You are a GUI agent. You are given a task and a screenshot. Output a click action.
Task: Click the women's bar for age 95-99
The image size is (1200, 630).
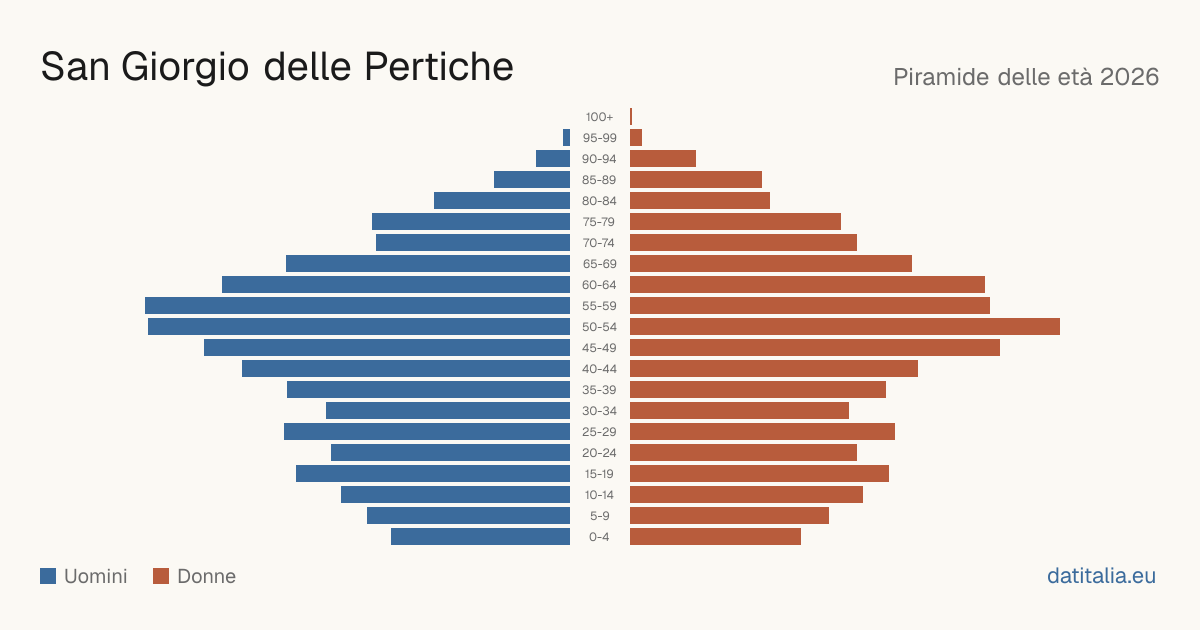[x=636, y=137]
